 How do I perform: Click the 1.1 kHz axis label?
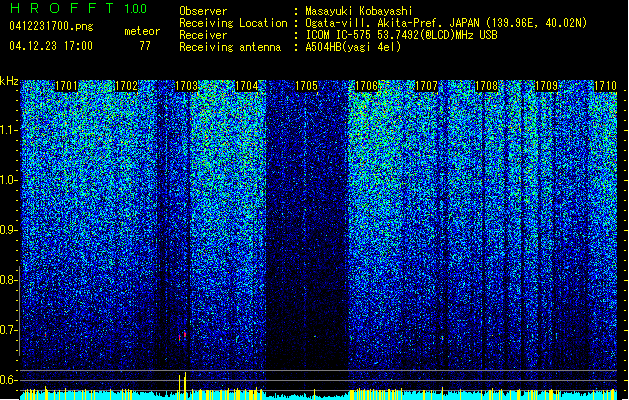[x=9, y=130]
